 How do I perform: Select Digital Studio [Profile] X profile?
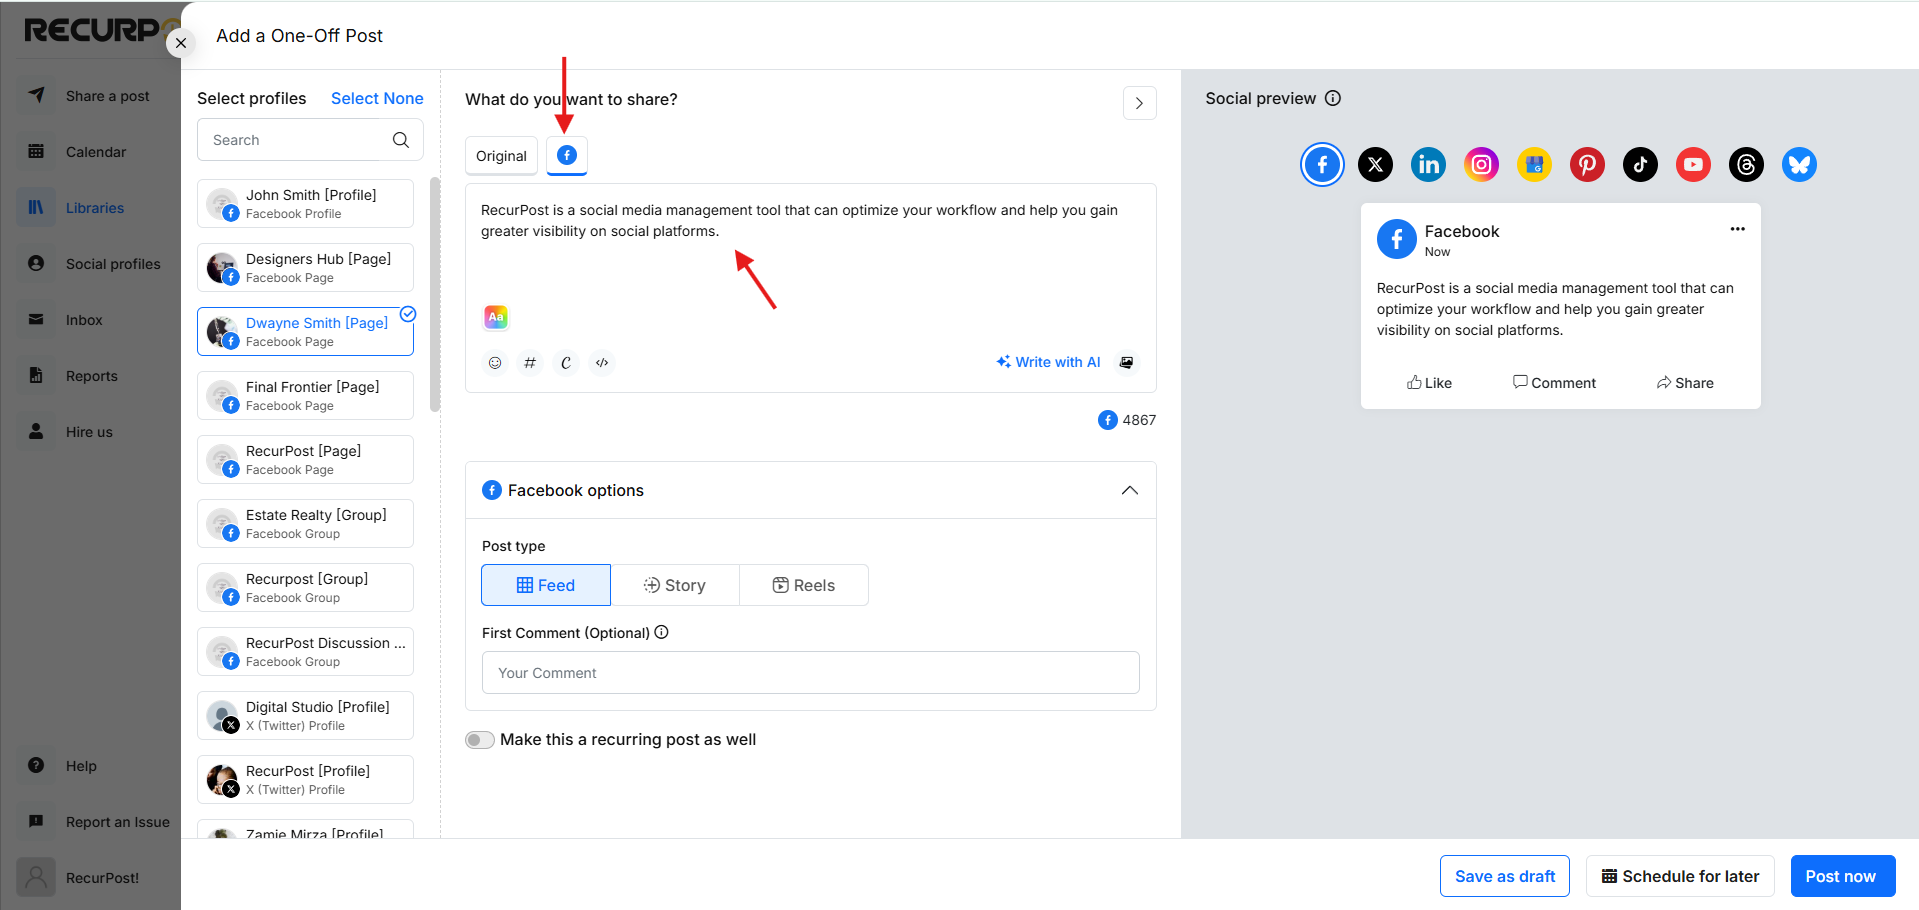point(305,716)
